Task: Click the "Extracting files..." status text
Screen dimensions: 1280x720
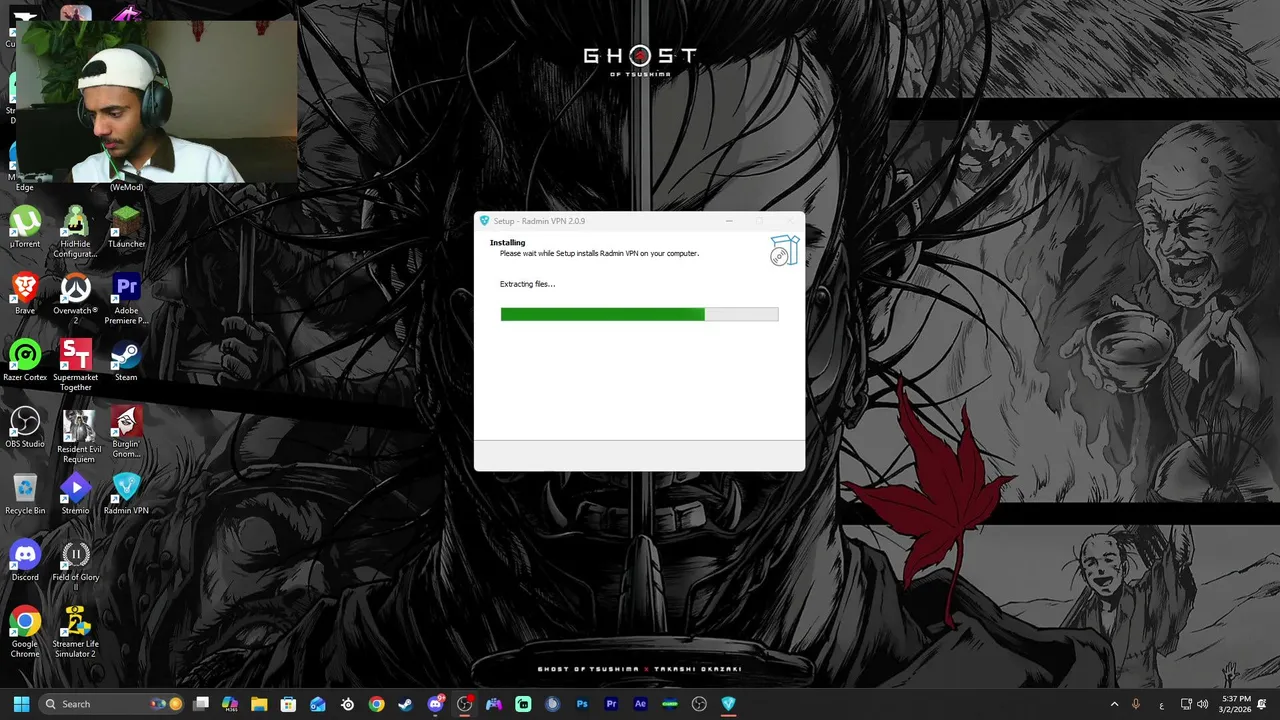Action: click(527, 284)
